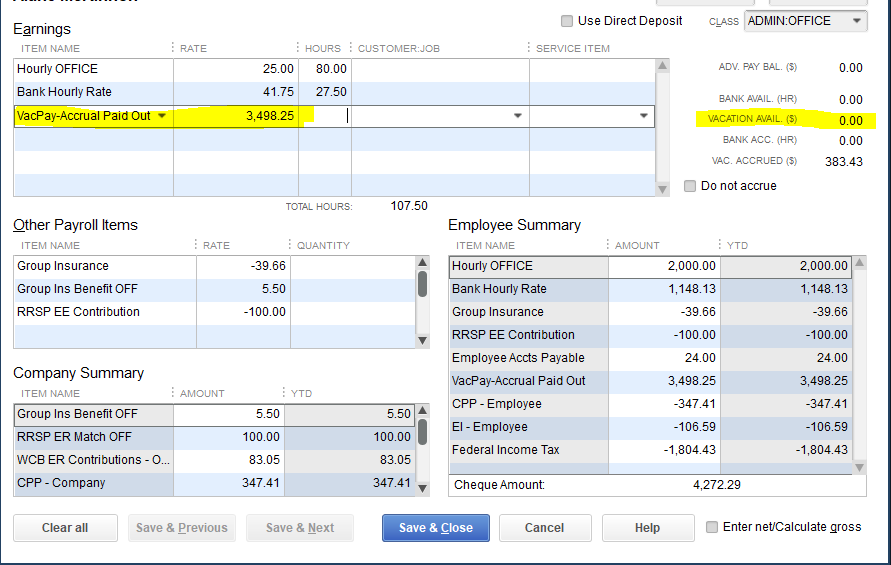
Task: Open the Help button
Action: [x=648, y=527]
